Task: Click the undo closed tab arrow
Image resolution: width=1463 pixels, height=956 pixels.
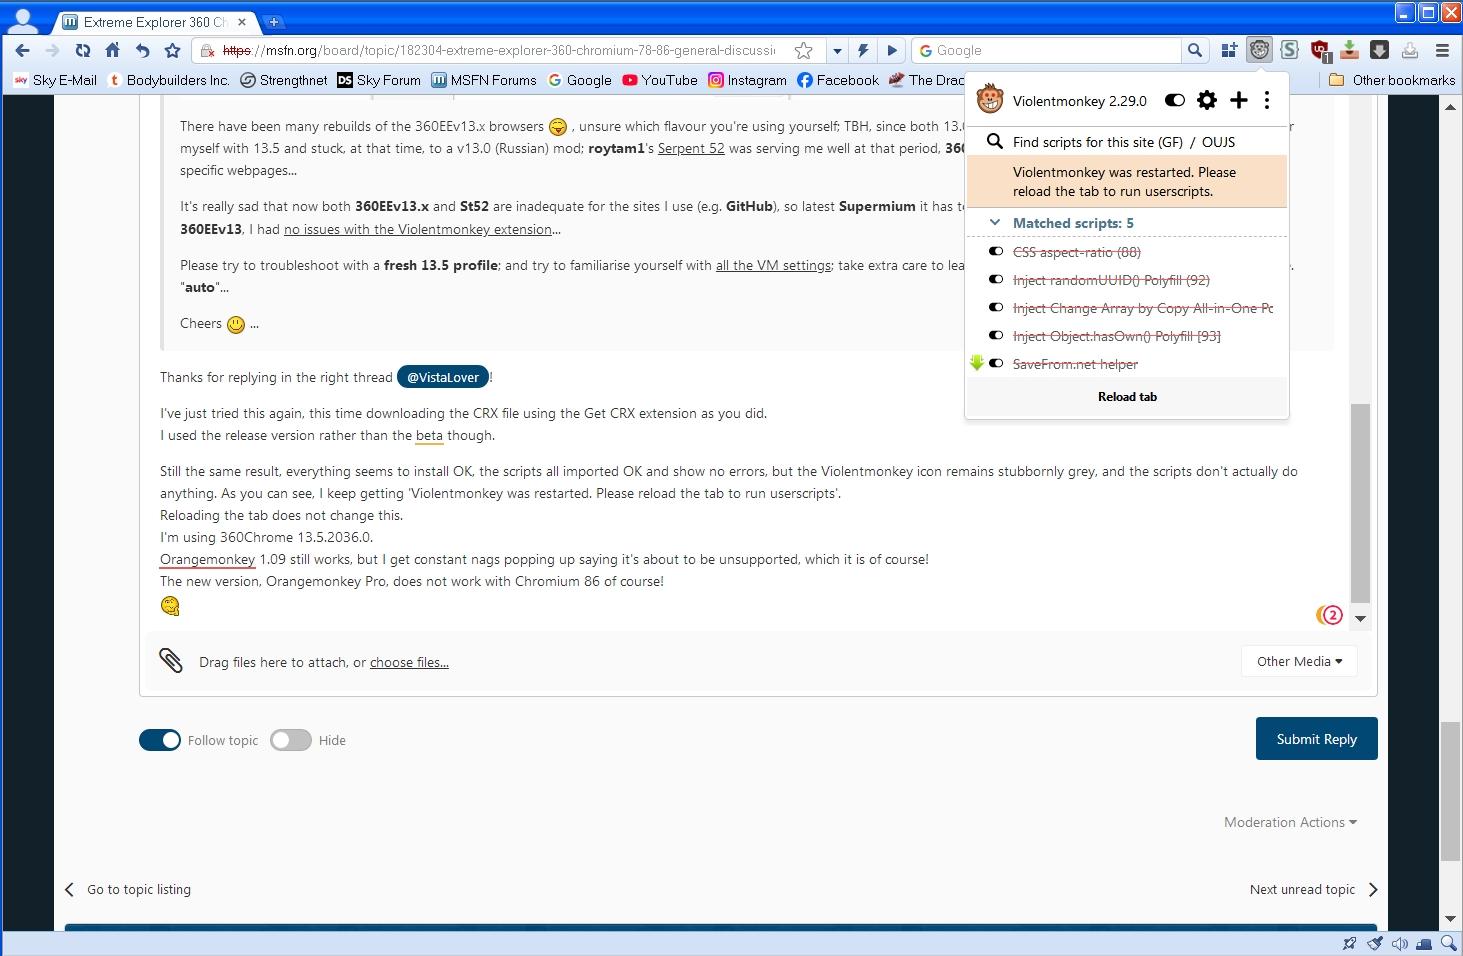Action: tap(142, 50)
